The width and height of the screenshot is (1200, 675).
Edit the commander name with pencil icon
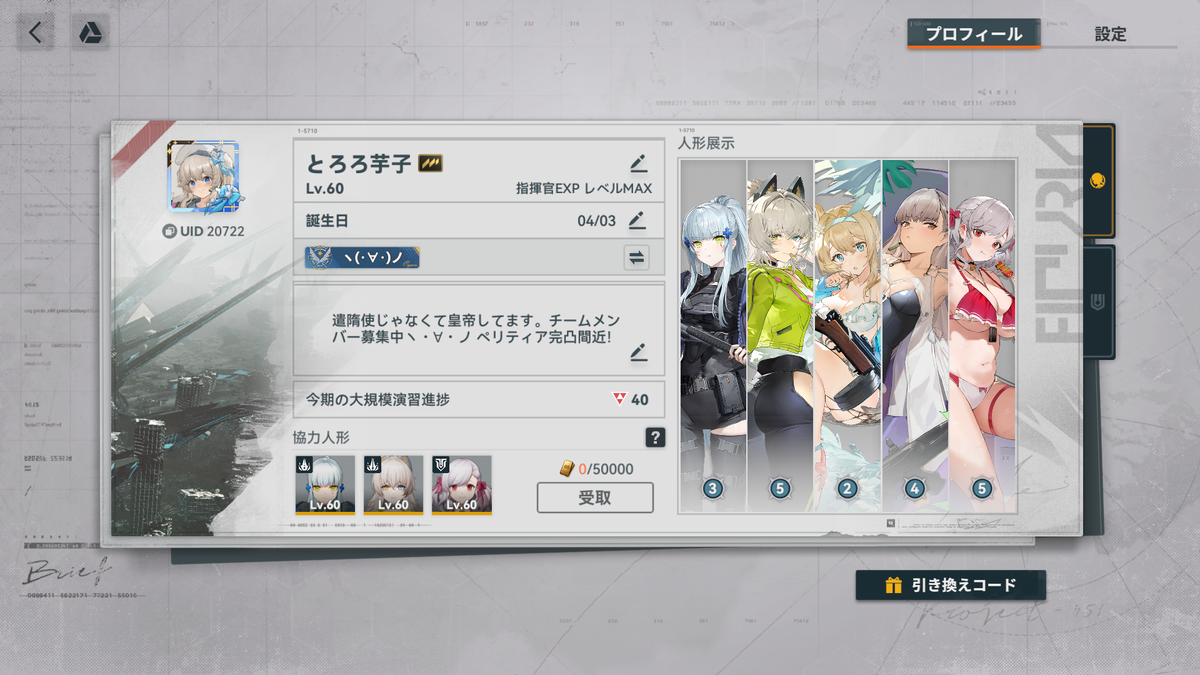click(x=638, y=164)
